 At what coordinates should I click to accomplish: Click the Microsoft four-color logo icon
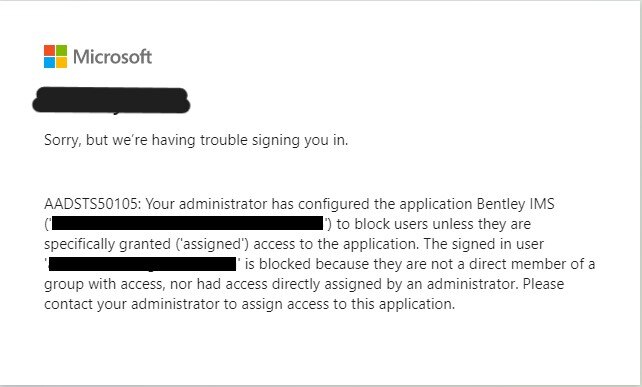[x=55, y=57]
